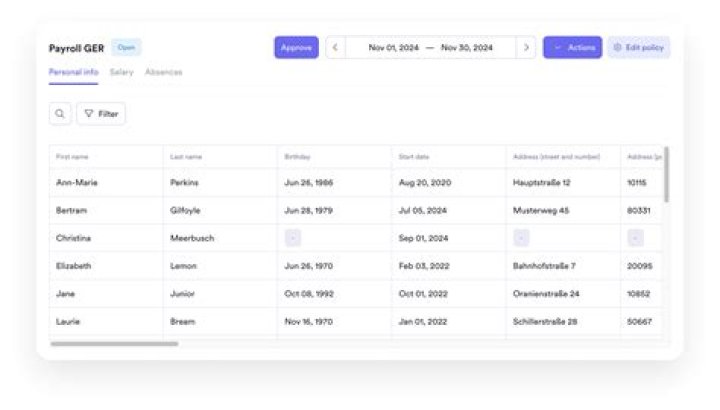Click the Open status badge
The height and width of the screenshot is (410, 720).
126,47
